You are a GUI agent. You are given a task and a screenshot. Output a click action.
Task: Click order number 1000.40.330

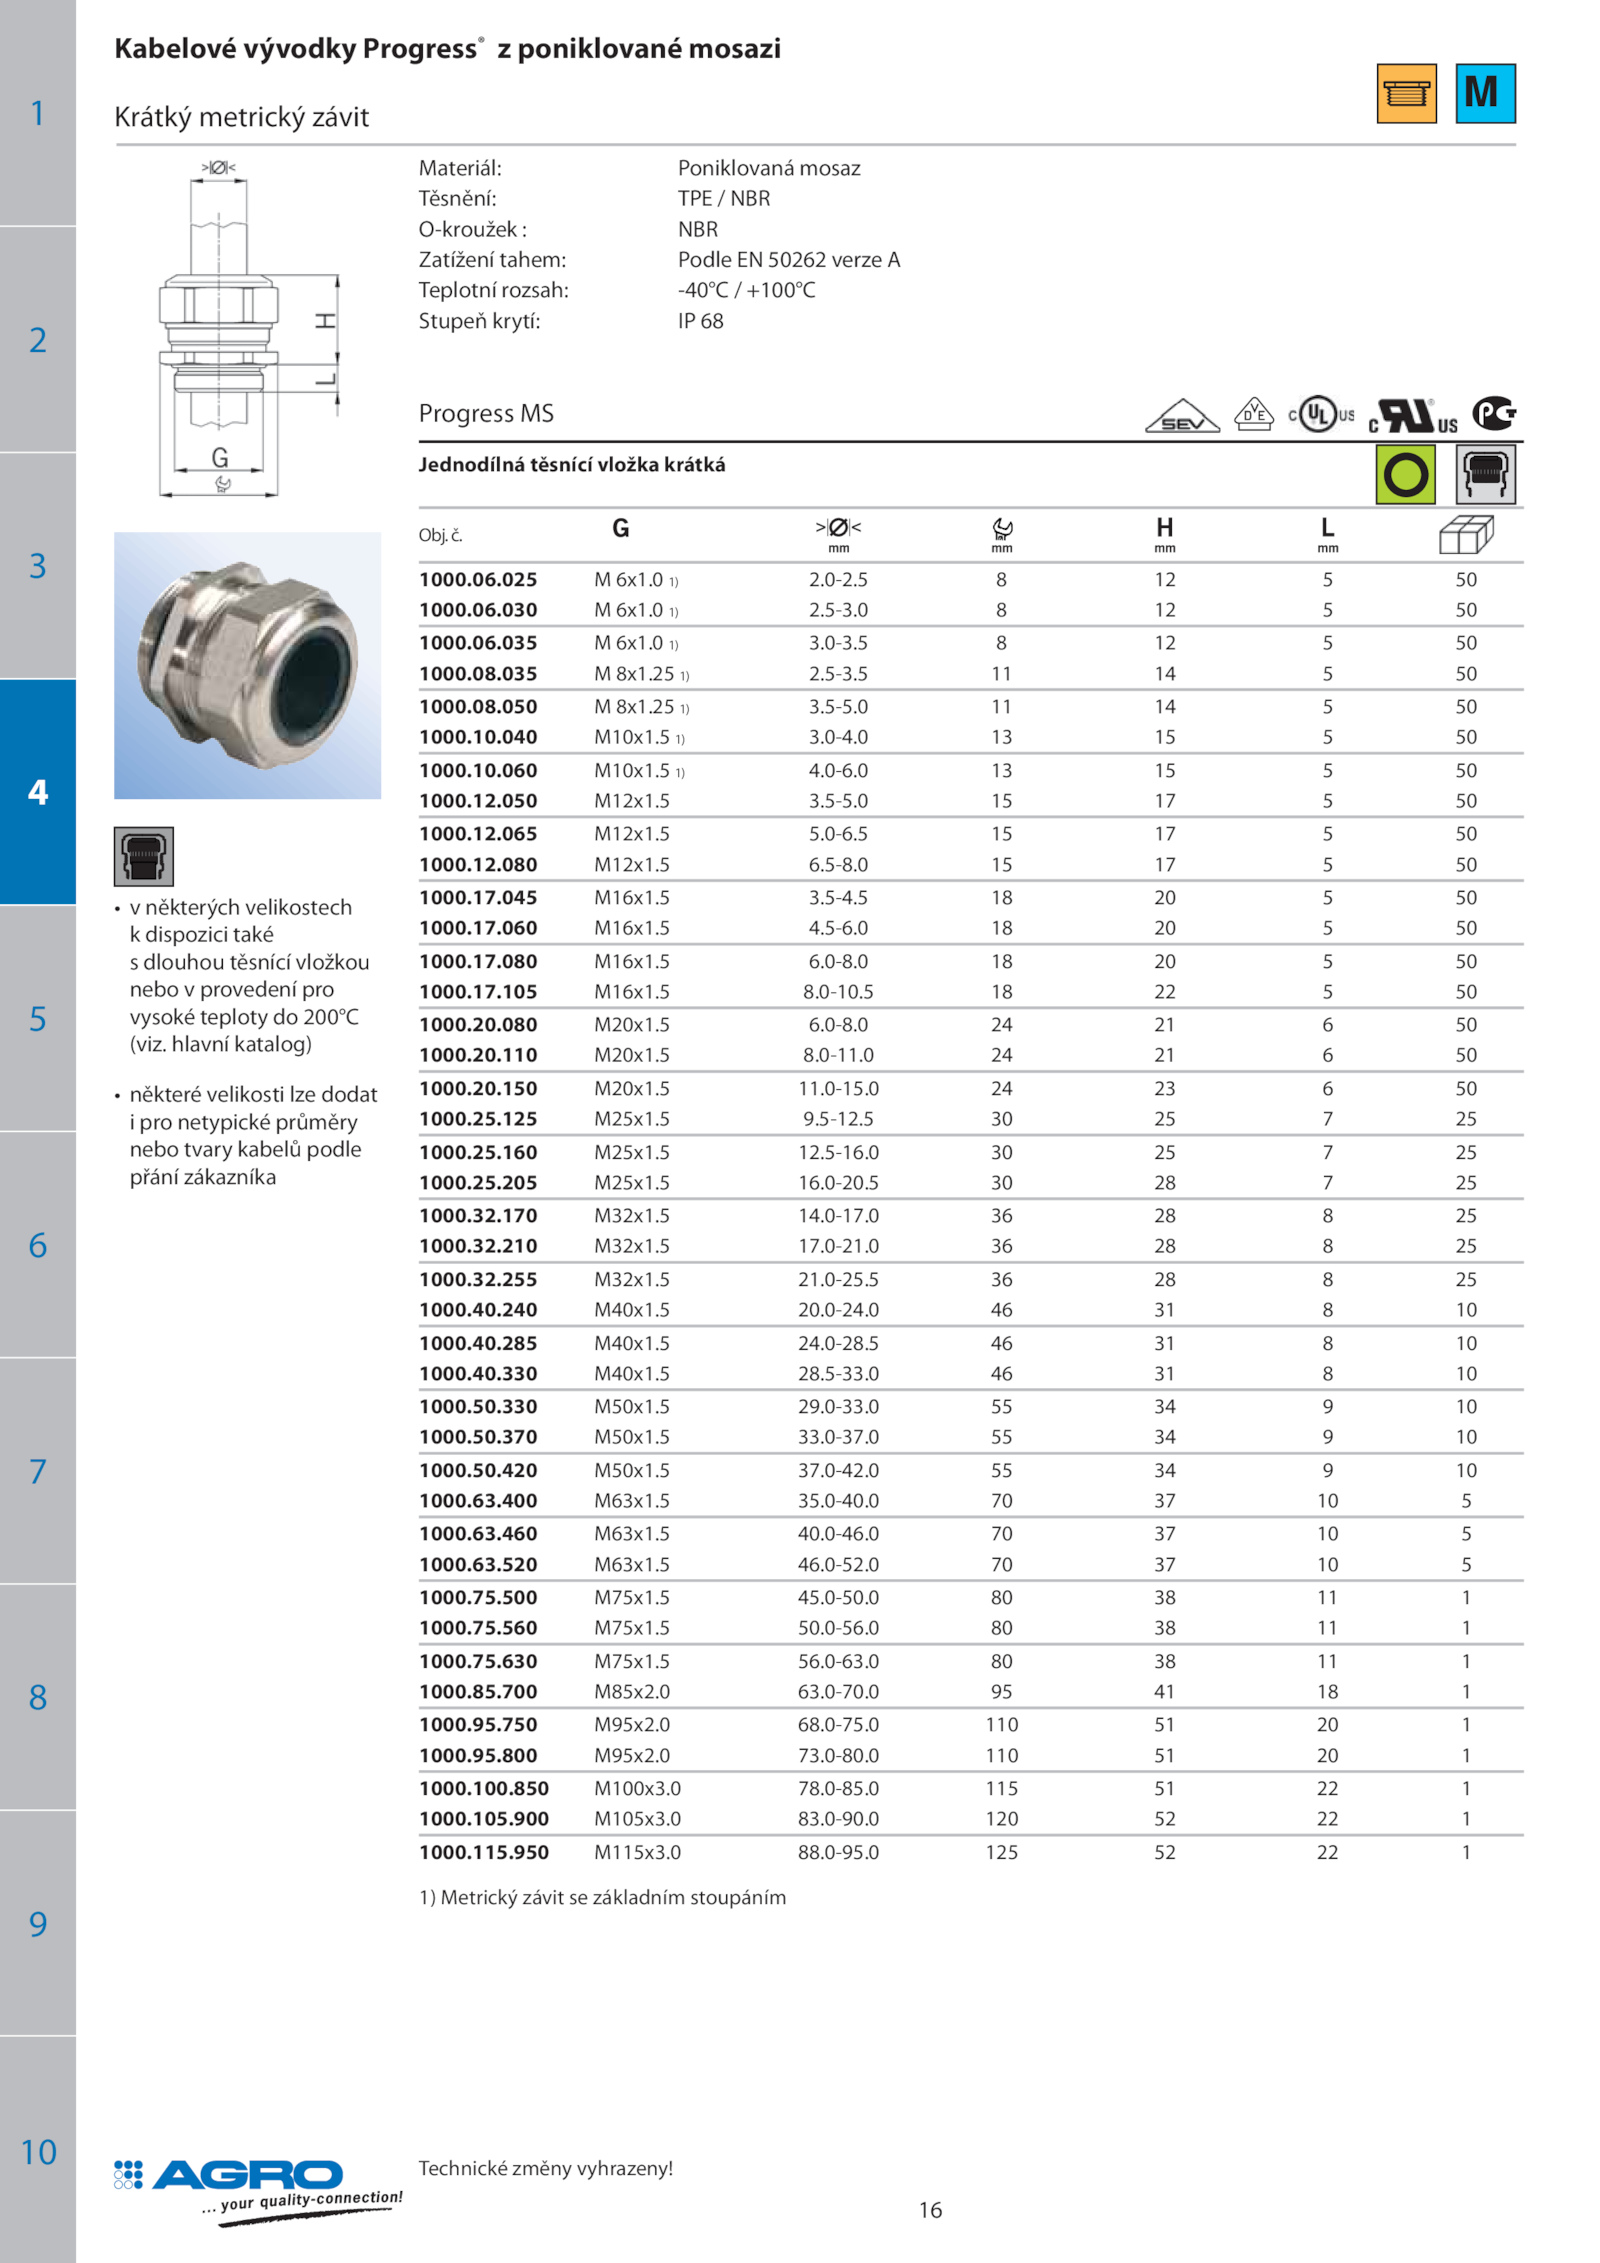click(478, 1374)
